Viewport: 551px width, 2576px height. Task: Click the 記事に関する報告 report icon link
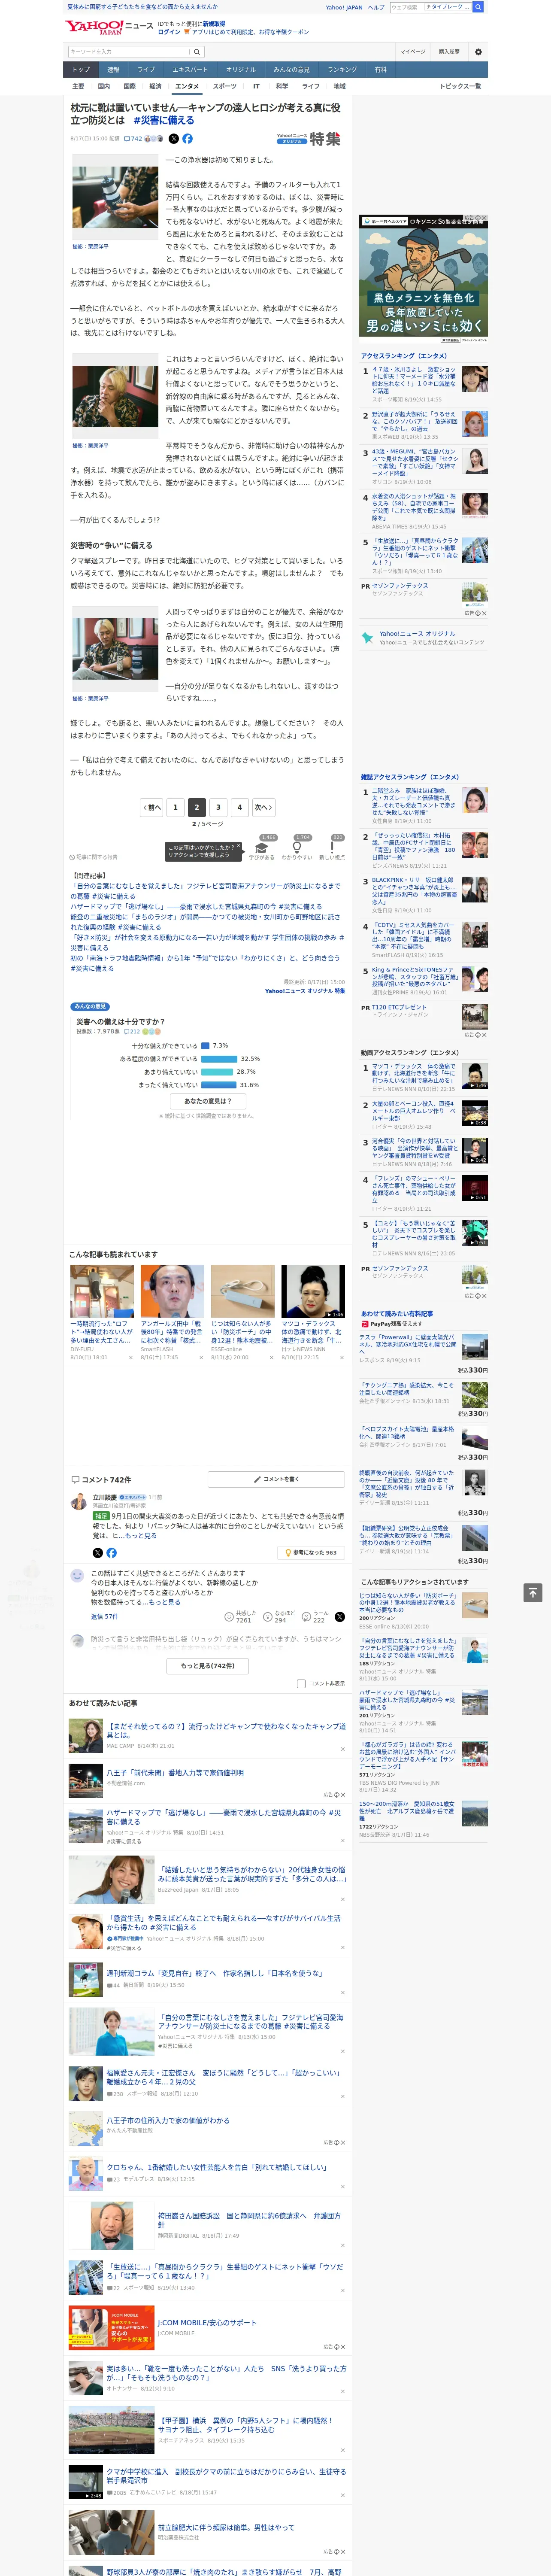point(94,857)
